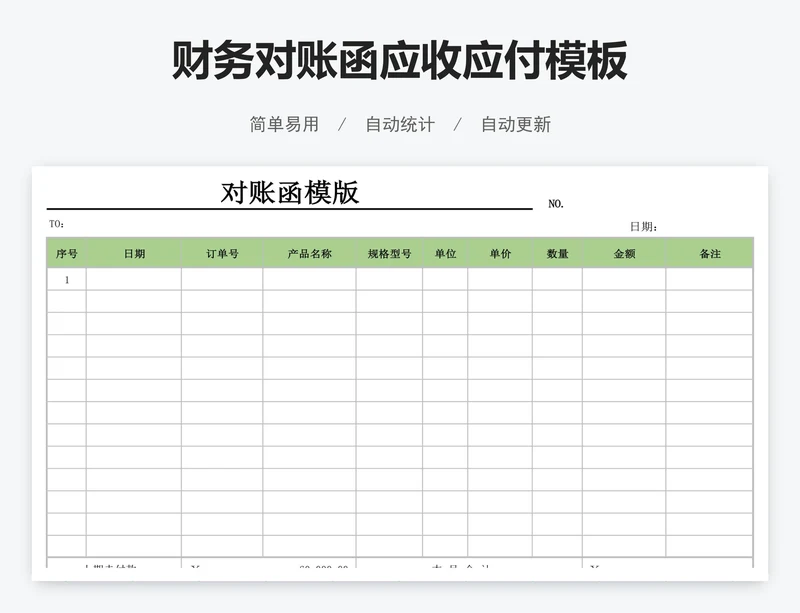Select the 规格型号 column header
The width and height of the screenshot is (800, 613).
click(389, 253)
